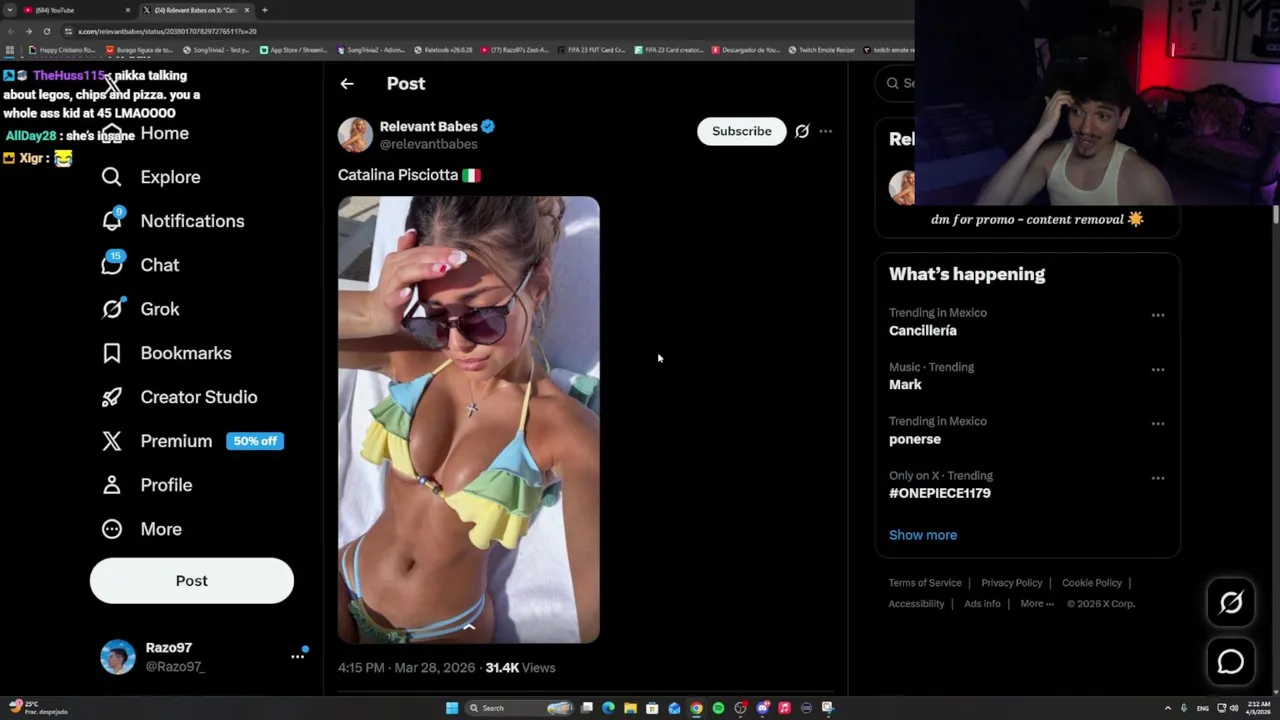This screenshot has width=1280, height=720.
Task: Launch Grok from the sidebar
Action: [x=140, y=309]
